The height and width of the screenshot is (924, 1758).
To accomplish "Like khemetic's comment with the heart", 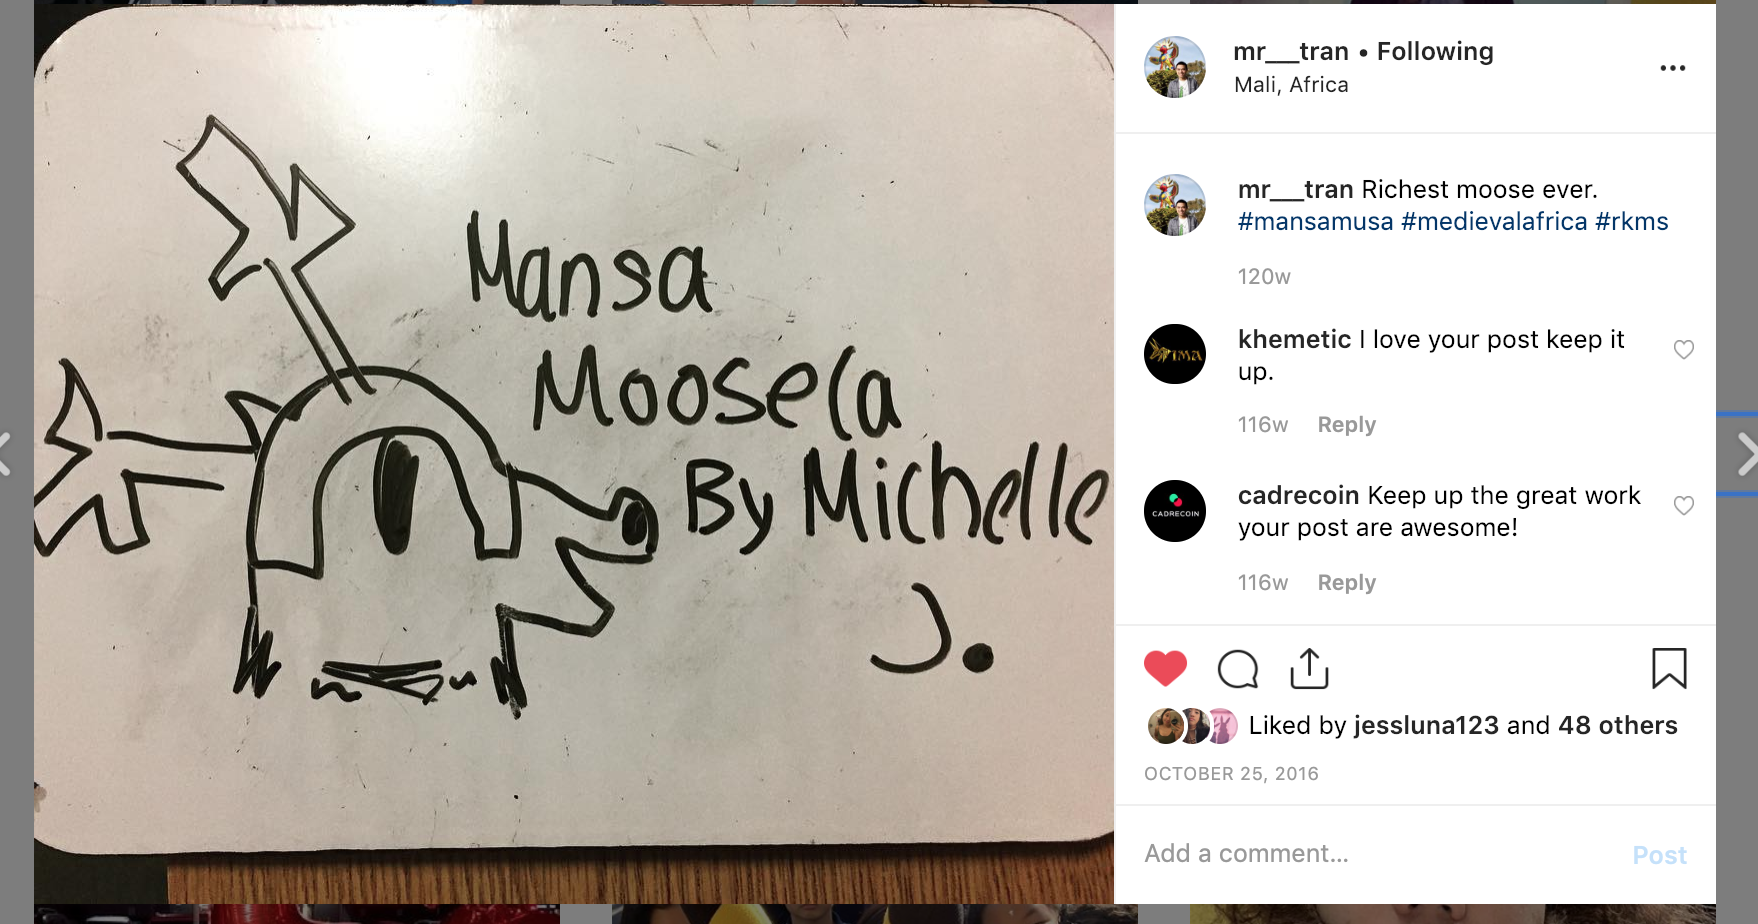I will tap(1684, 349).
